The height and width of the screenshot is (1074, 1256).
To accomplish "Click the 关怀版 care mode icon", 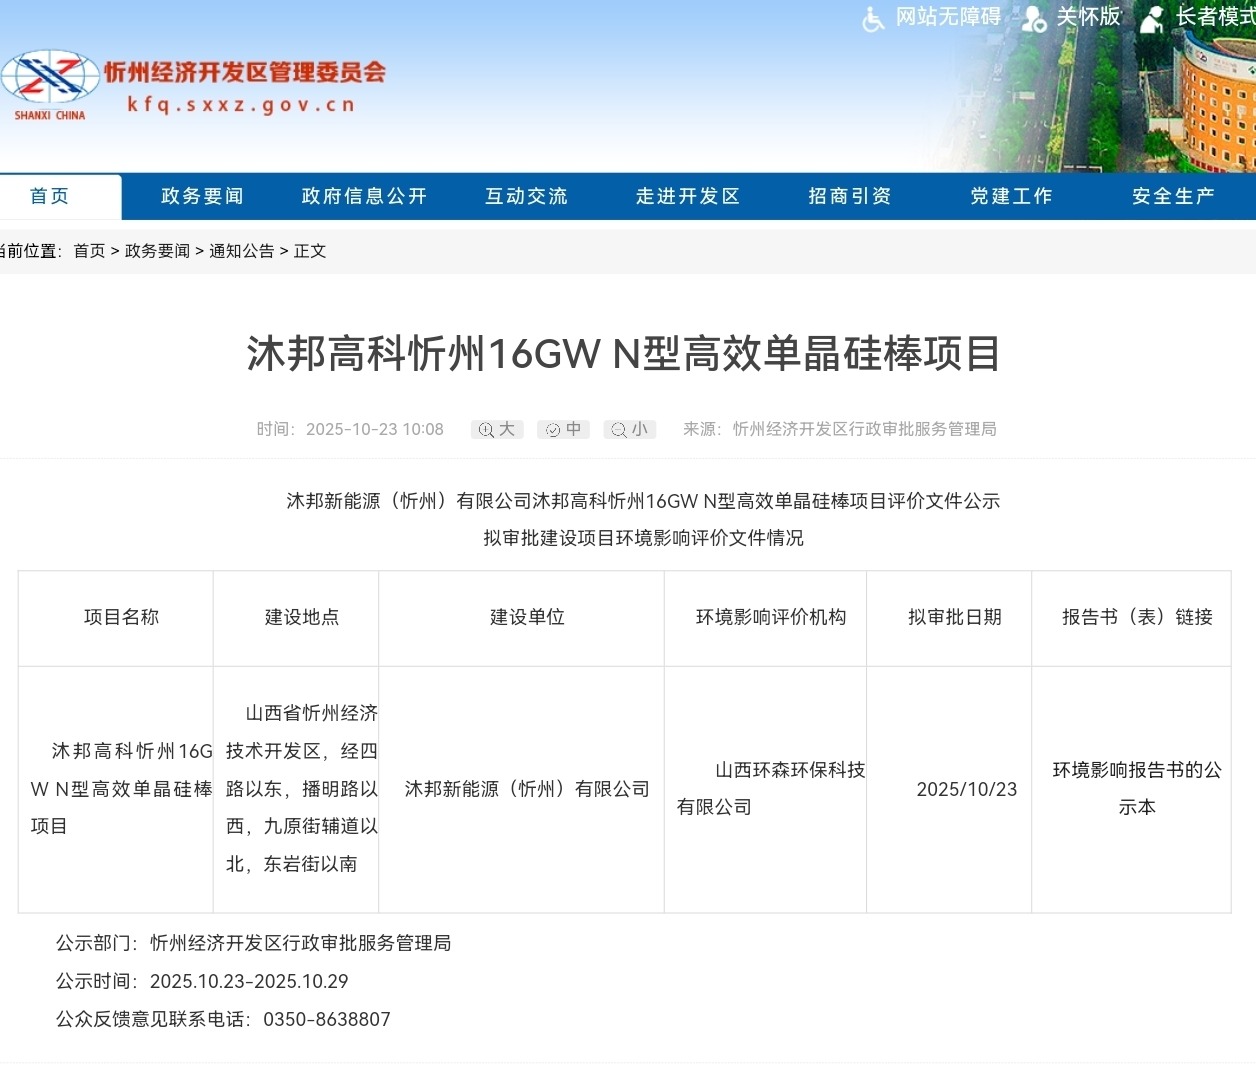I will (x=1034, y=18).
